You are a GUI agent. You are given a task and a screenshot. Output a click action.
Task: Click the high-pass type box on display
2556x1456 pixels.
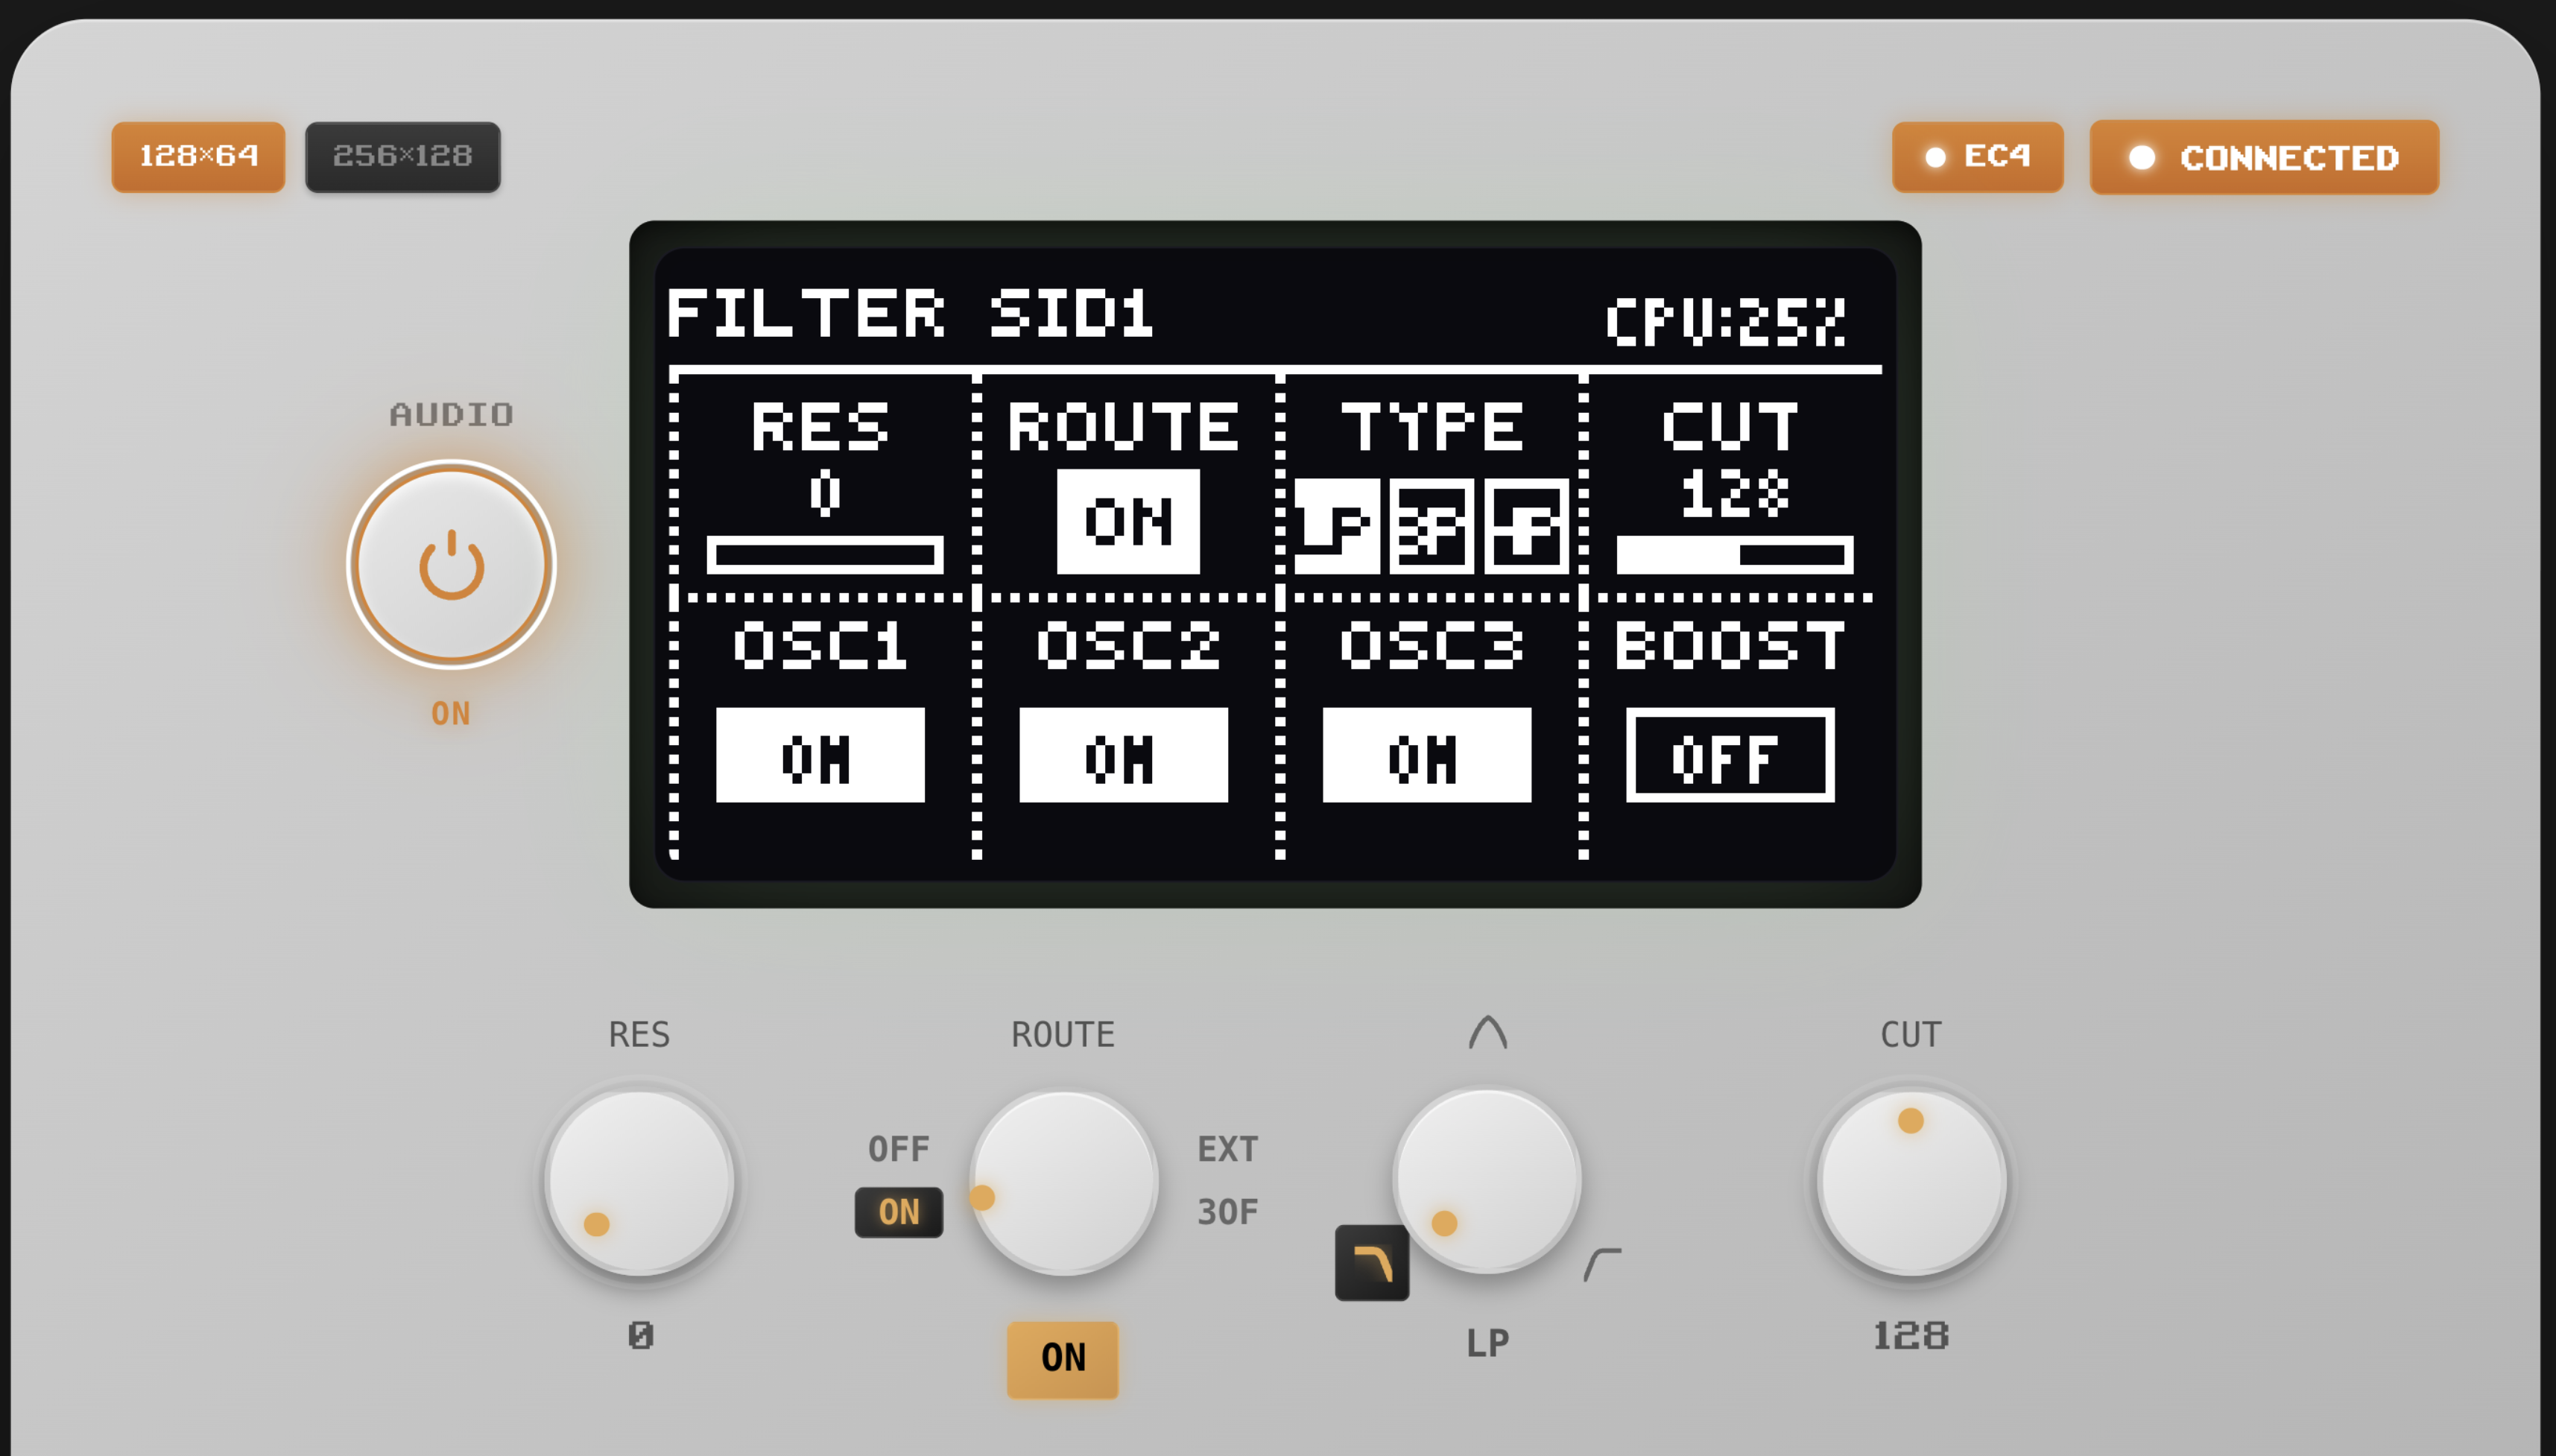[1526, 525]
